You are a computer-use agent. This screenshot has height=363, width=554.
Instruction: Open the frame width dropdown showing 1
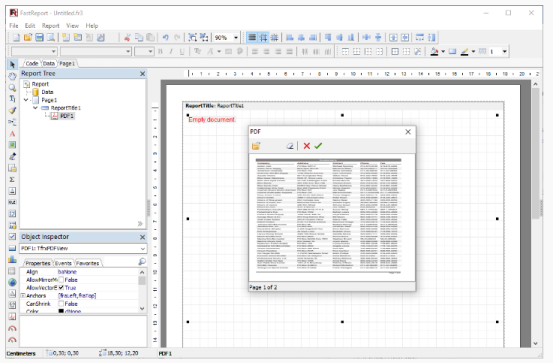(x=505, y=52)
